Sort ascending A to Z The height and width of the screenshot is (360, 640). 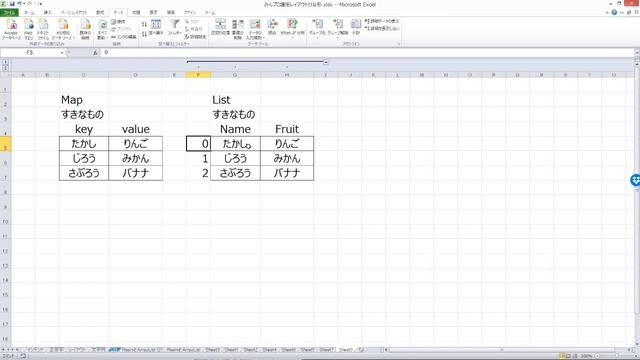tap(144, 24)
